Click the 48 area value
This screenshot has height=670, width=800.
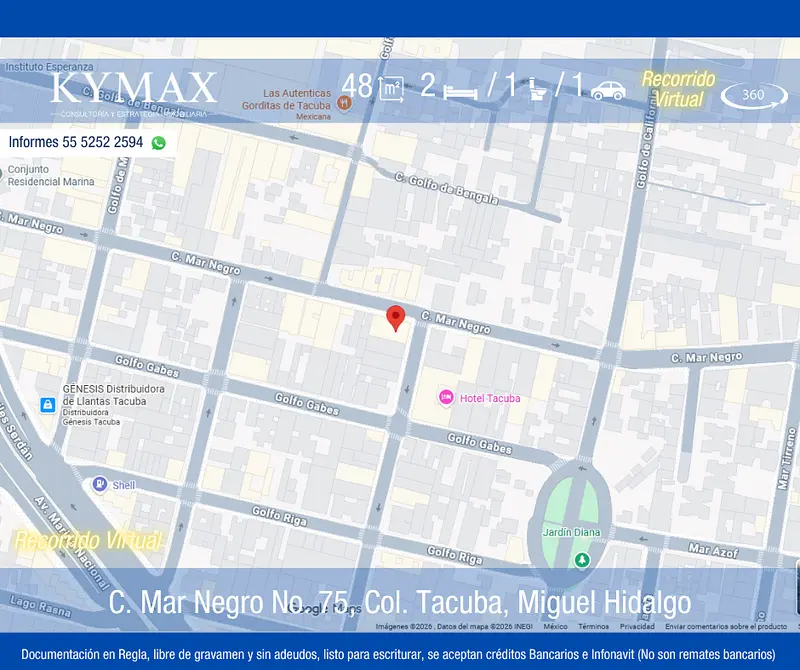(x=357, y=85)
